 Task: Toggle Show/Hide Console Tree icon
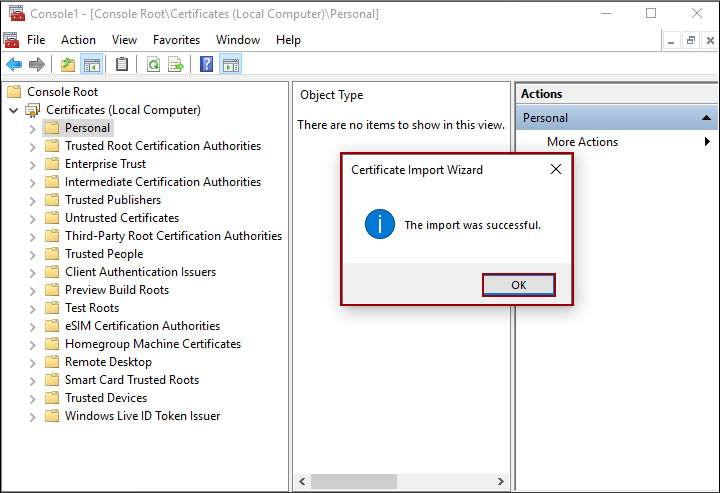coord(92,65)
